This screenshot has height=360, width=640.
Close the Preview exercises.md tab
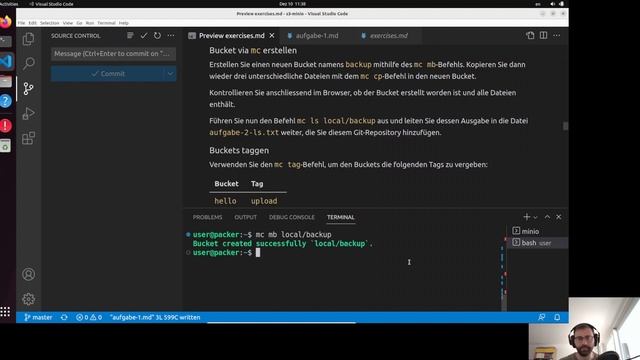(x=272, y=36)
